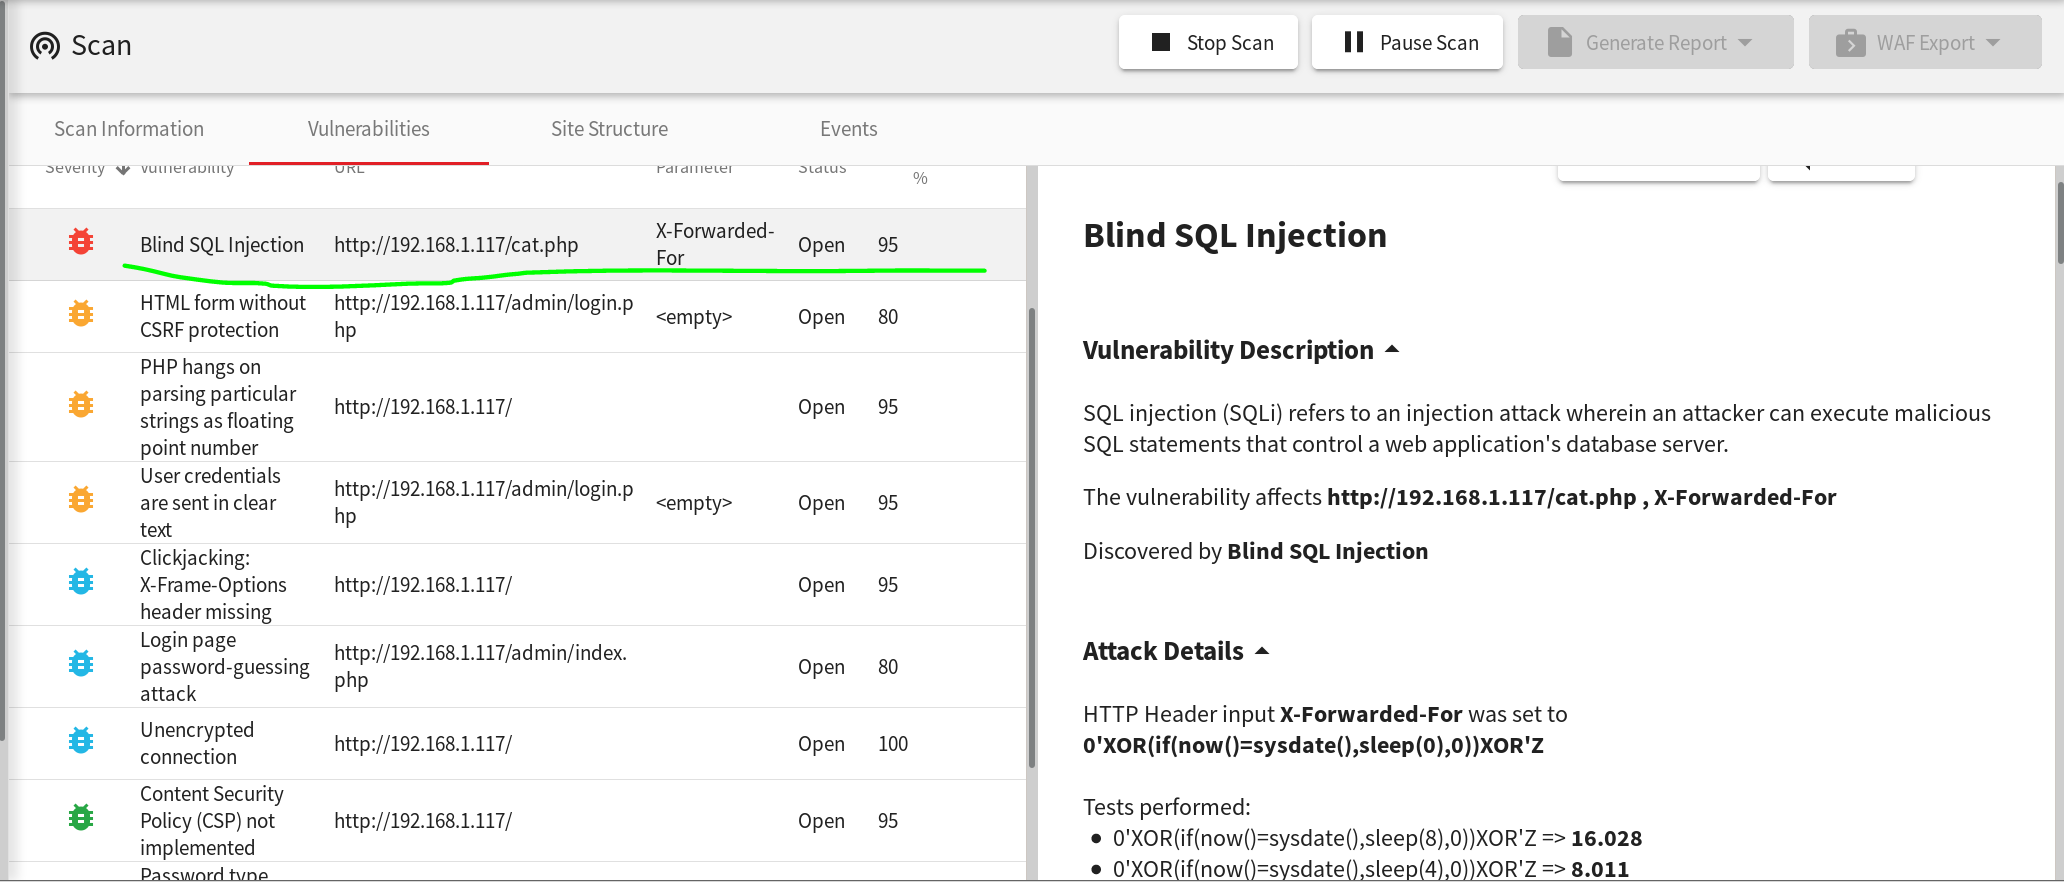Image resolution: width=2064 pixels, height=882 pixels.
Task: Open the Site Structure tab
Action: point(609,129)
